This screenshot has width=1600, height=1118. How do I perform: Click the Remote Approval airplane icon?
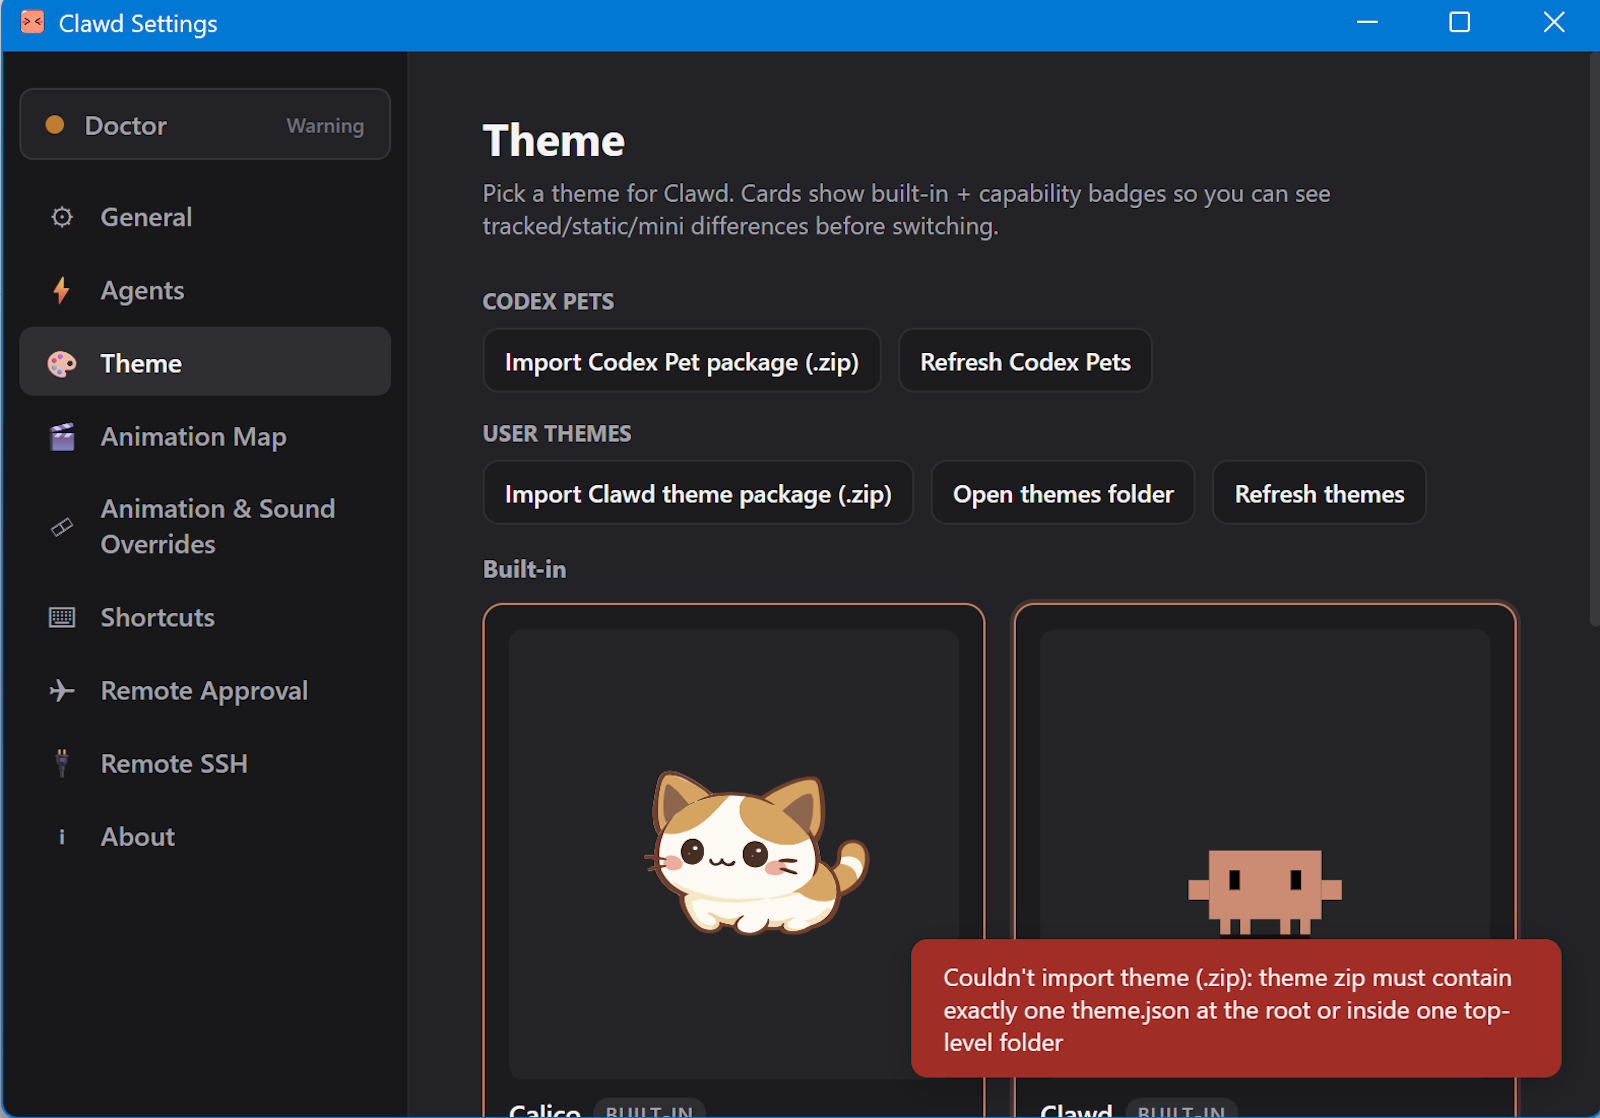62,690
